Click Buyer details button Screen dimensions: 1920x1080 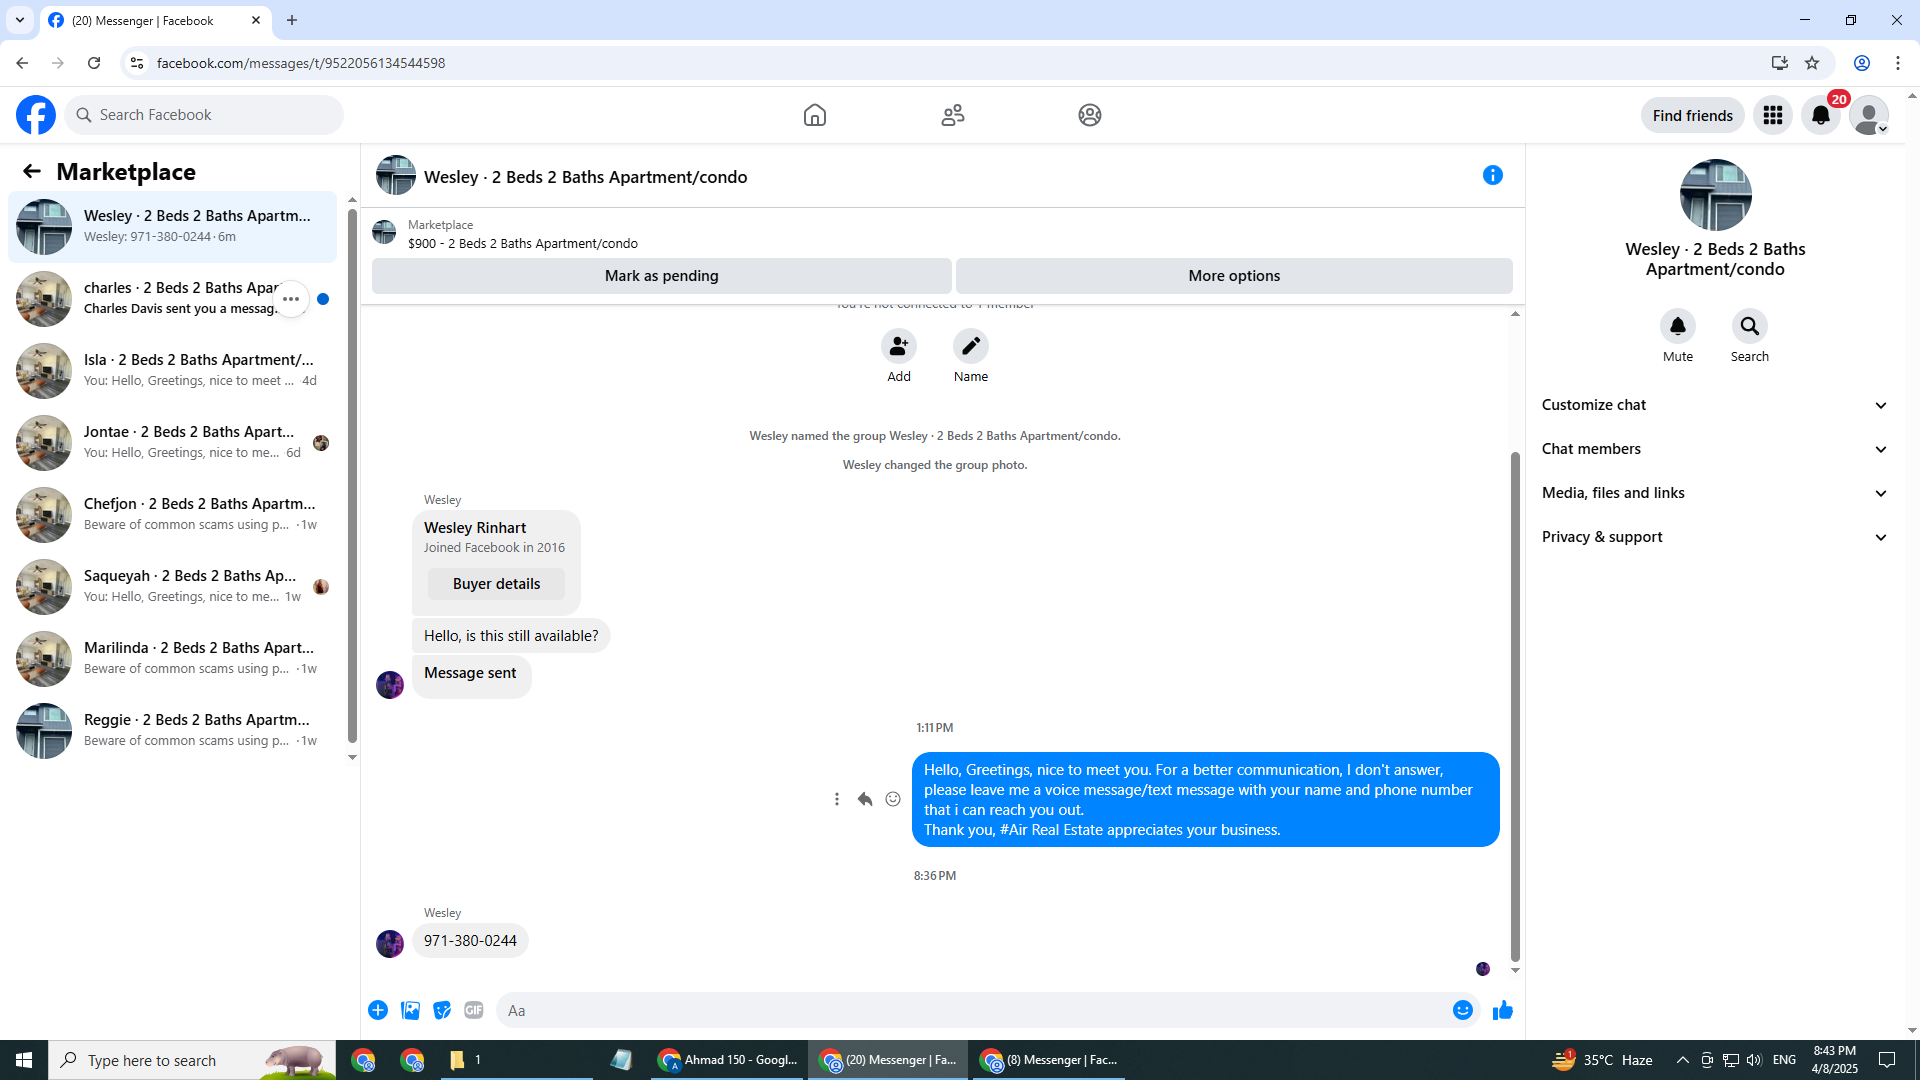coord(496,584)
